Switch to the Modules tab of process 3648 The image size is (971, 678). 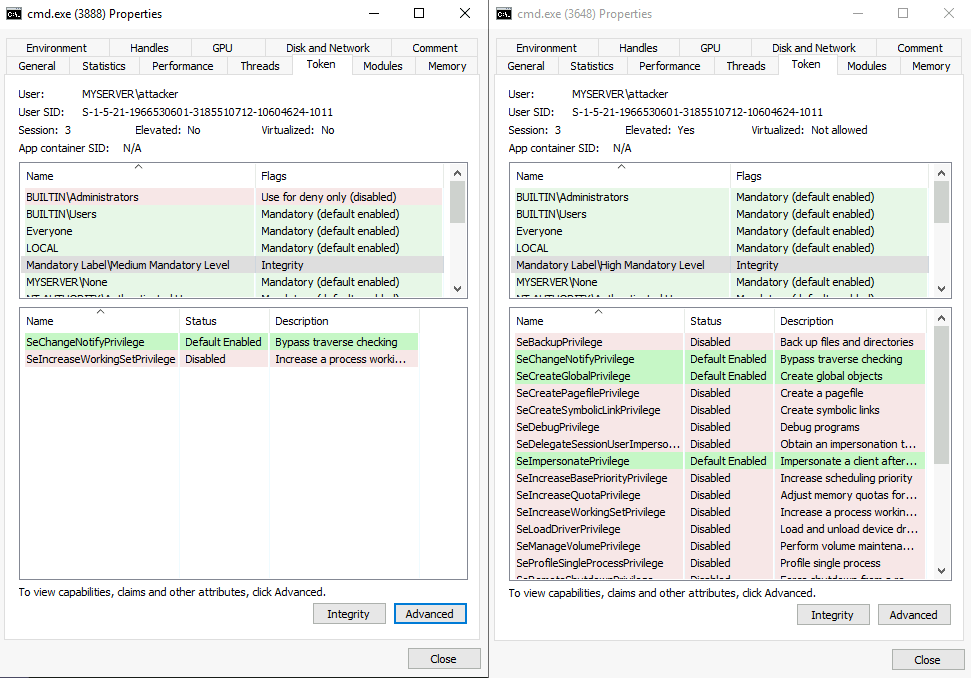click(x=866, y=66)
